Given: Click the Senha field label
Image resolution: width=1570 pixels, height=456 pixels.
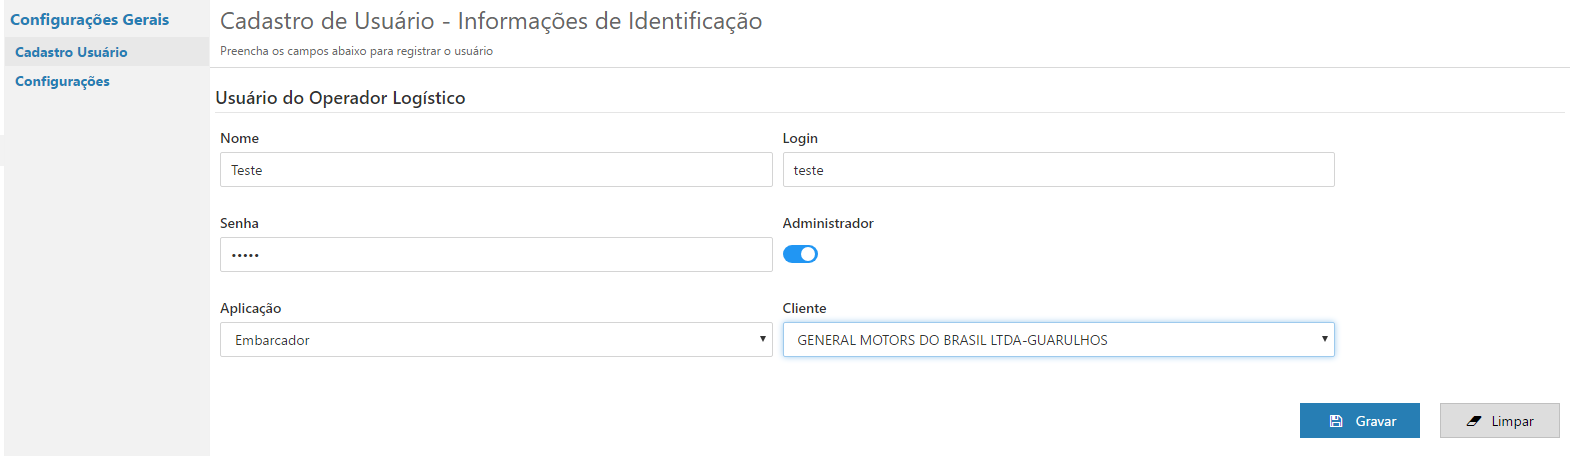Looking at the screenshot, I should pyautogui.click(x=239, y=223).
